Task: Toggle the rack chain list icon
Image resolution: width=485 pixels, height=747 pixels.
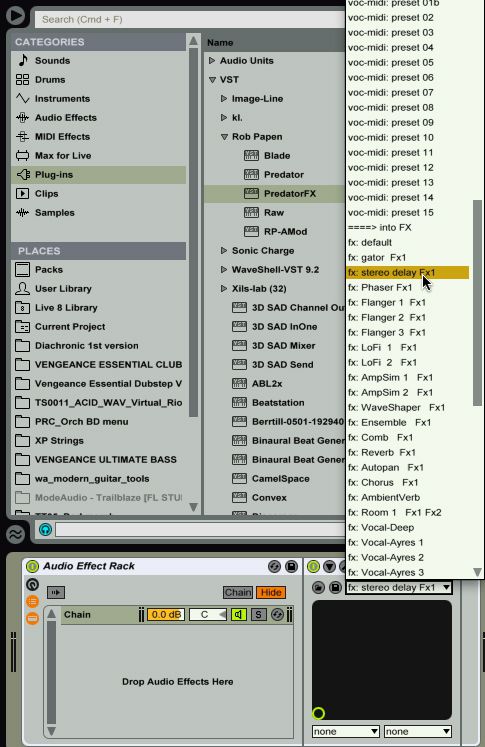Action: point(32,601)
